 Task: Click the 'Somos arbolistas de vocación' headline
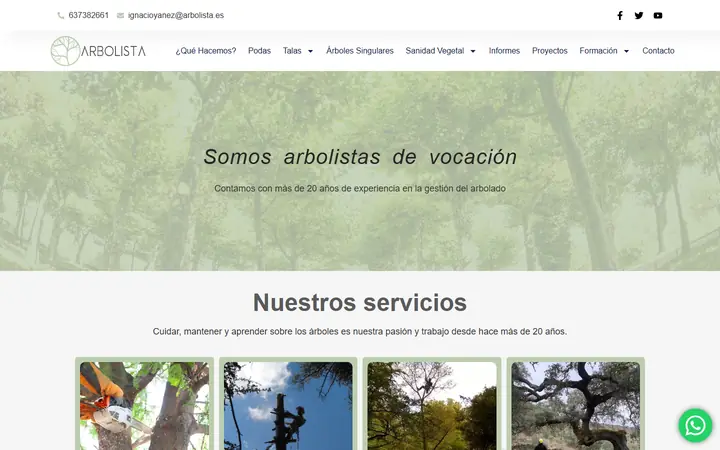point(360,157)
